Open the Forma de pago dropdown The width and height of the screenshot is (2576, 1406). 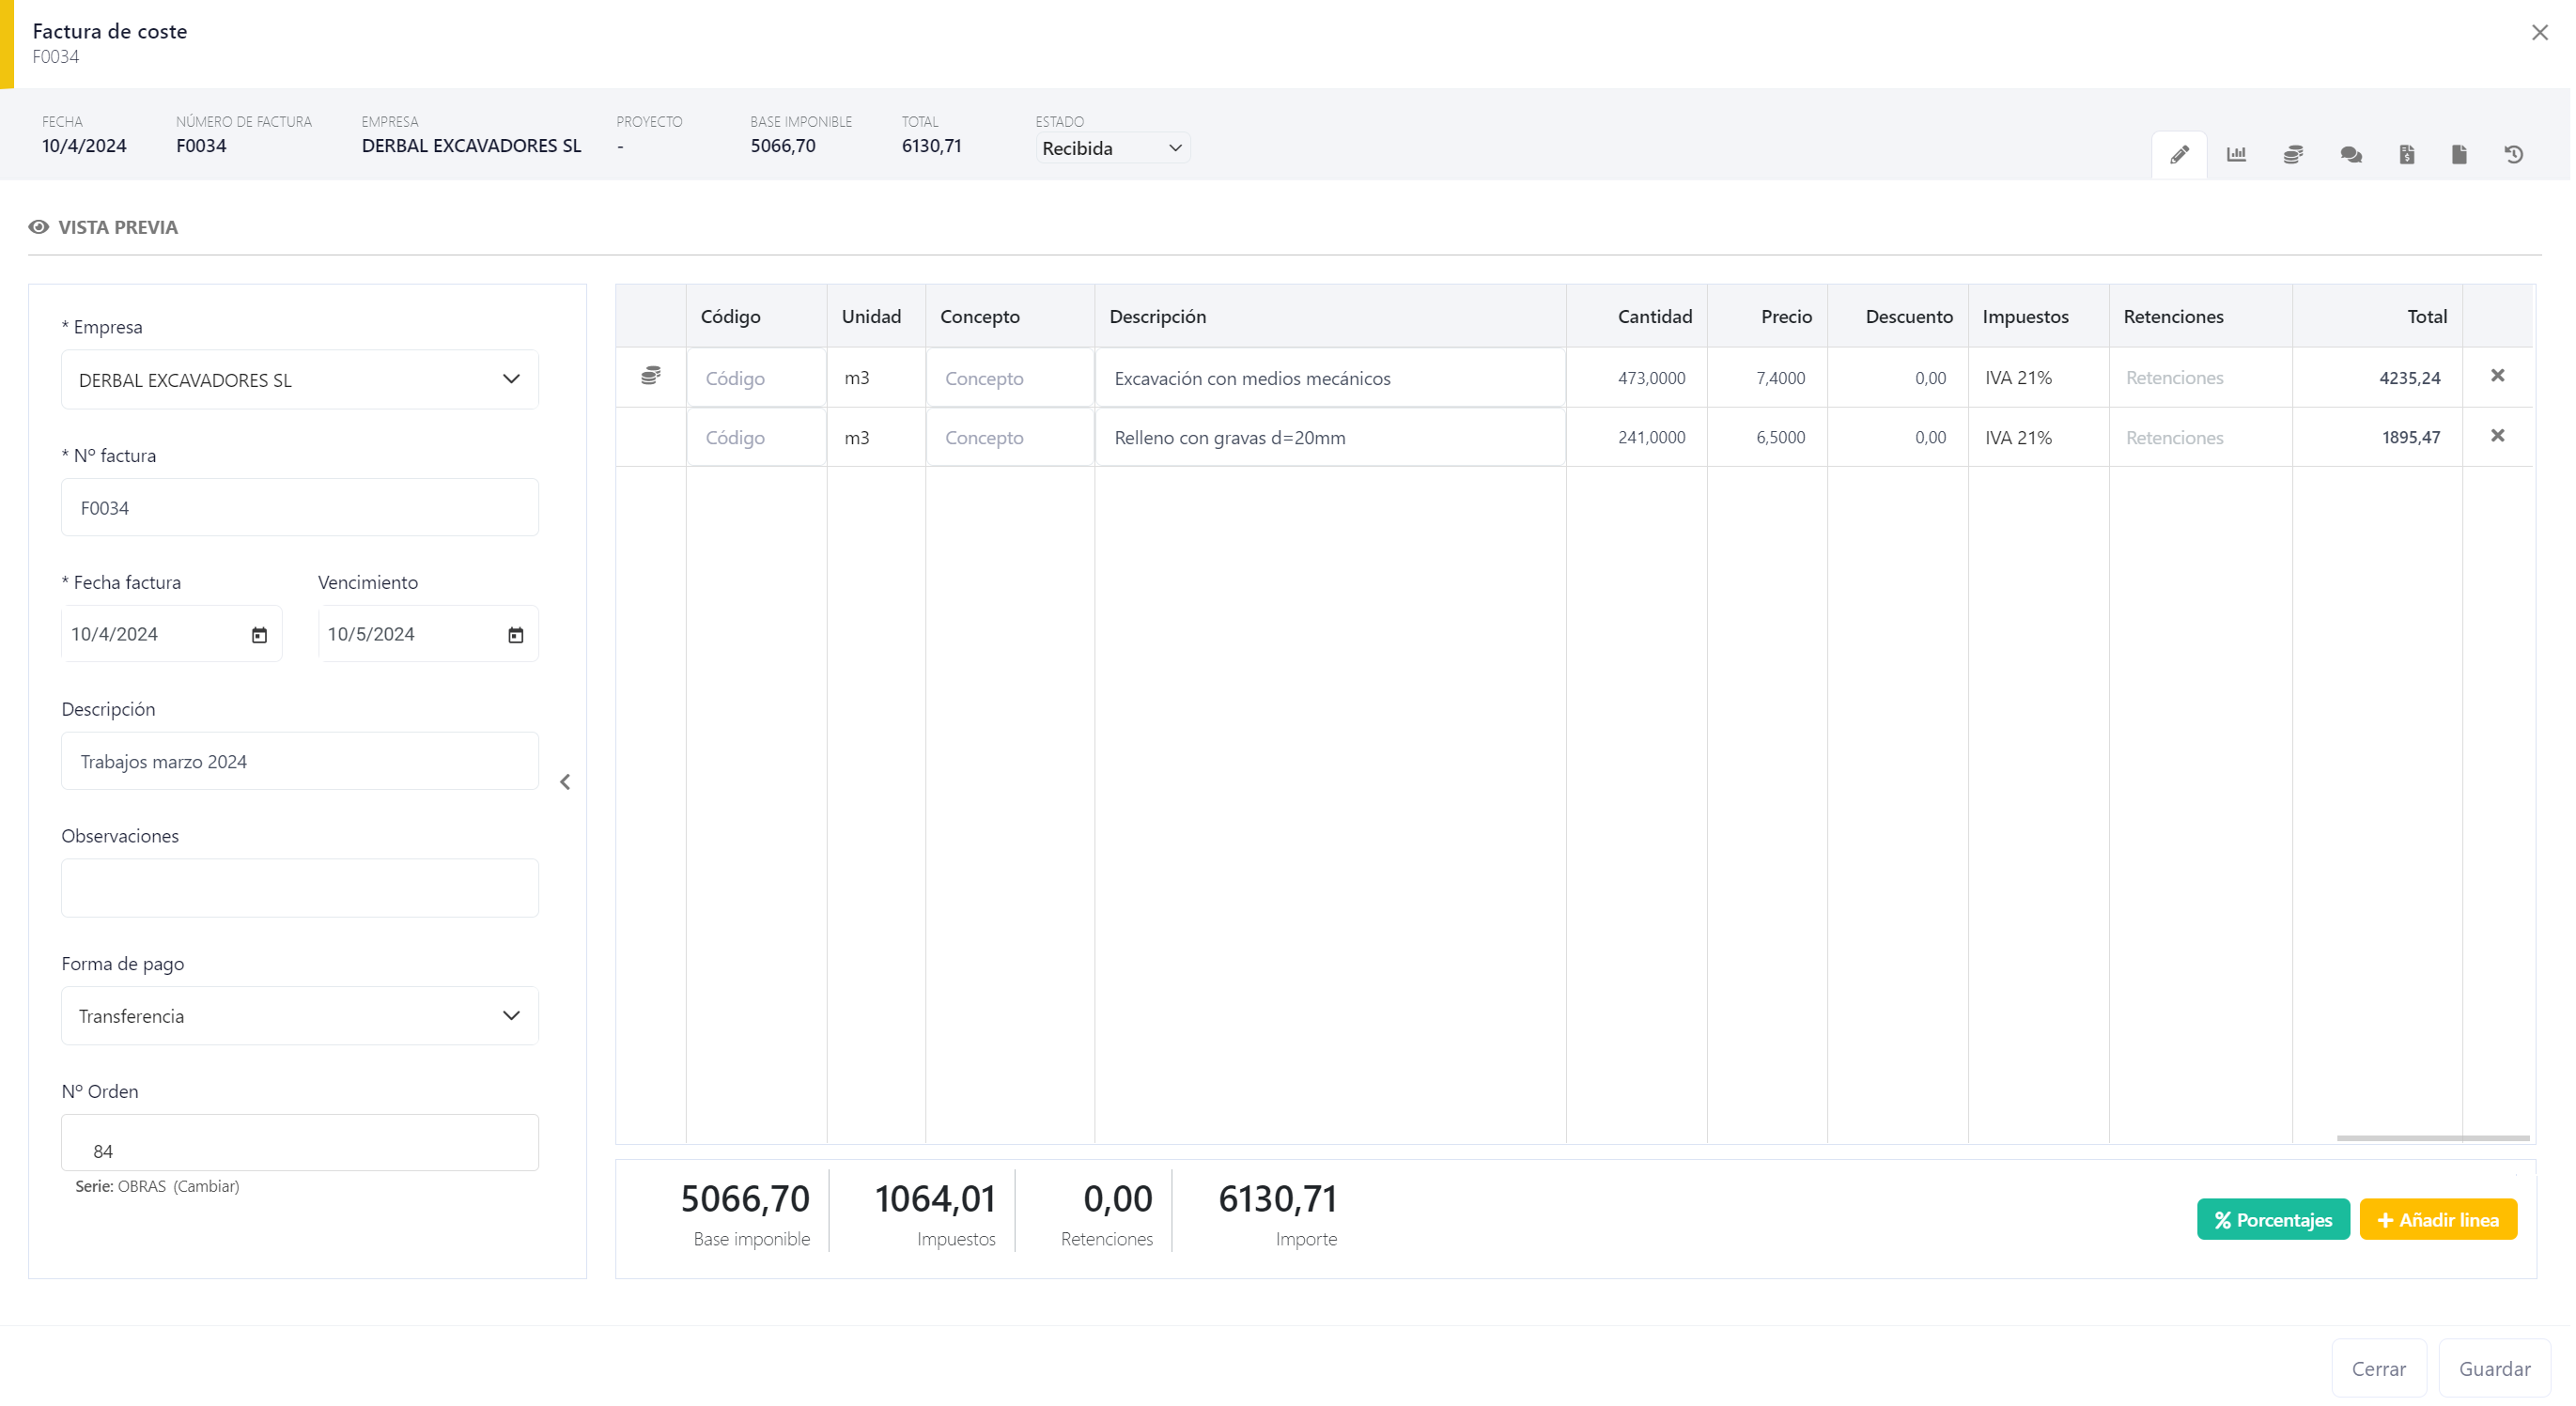click(299, 1016)
